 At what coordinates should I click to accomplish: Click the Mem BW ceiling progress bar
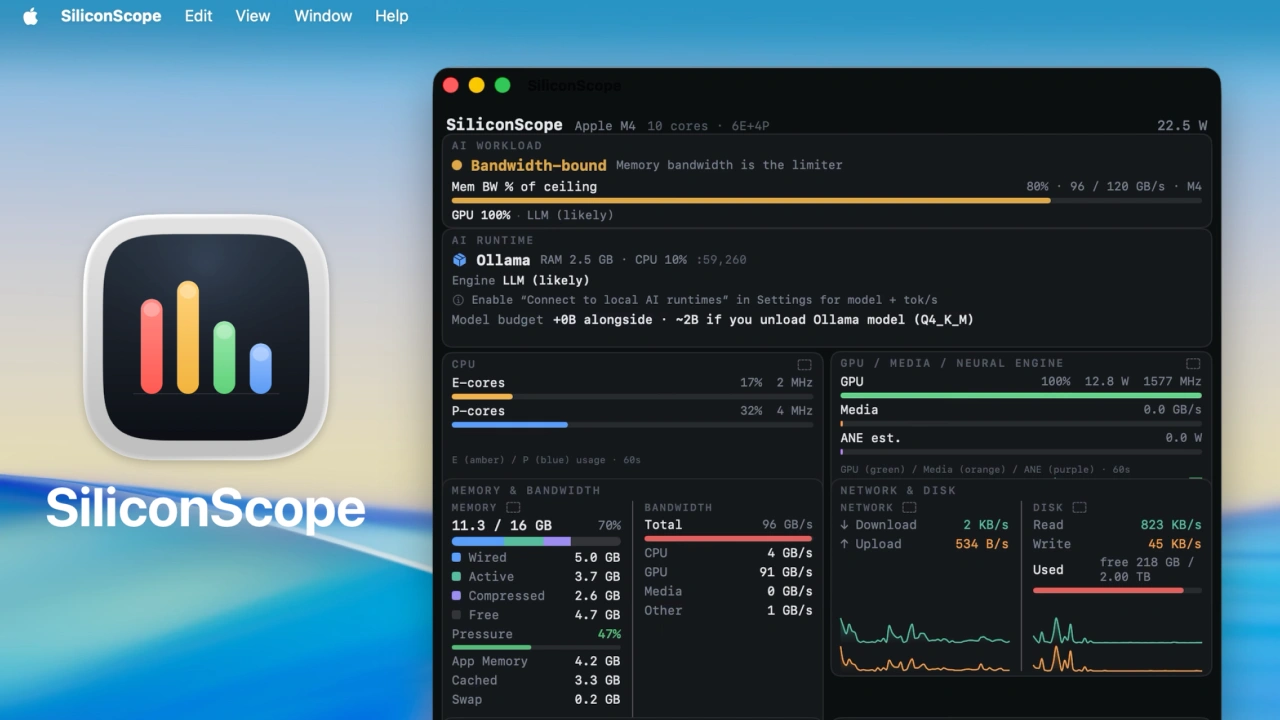(x=827, y=200)
